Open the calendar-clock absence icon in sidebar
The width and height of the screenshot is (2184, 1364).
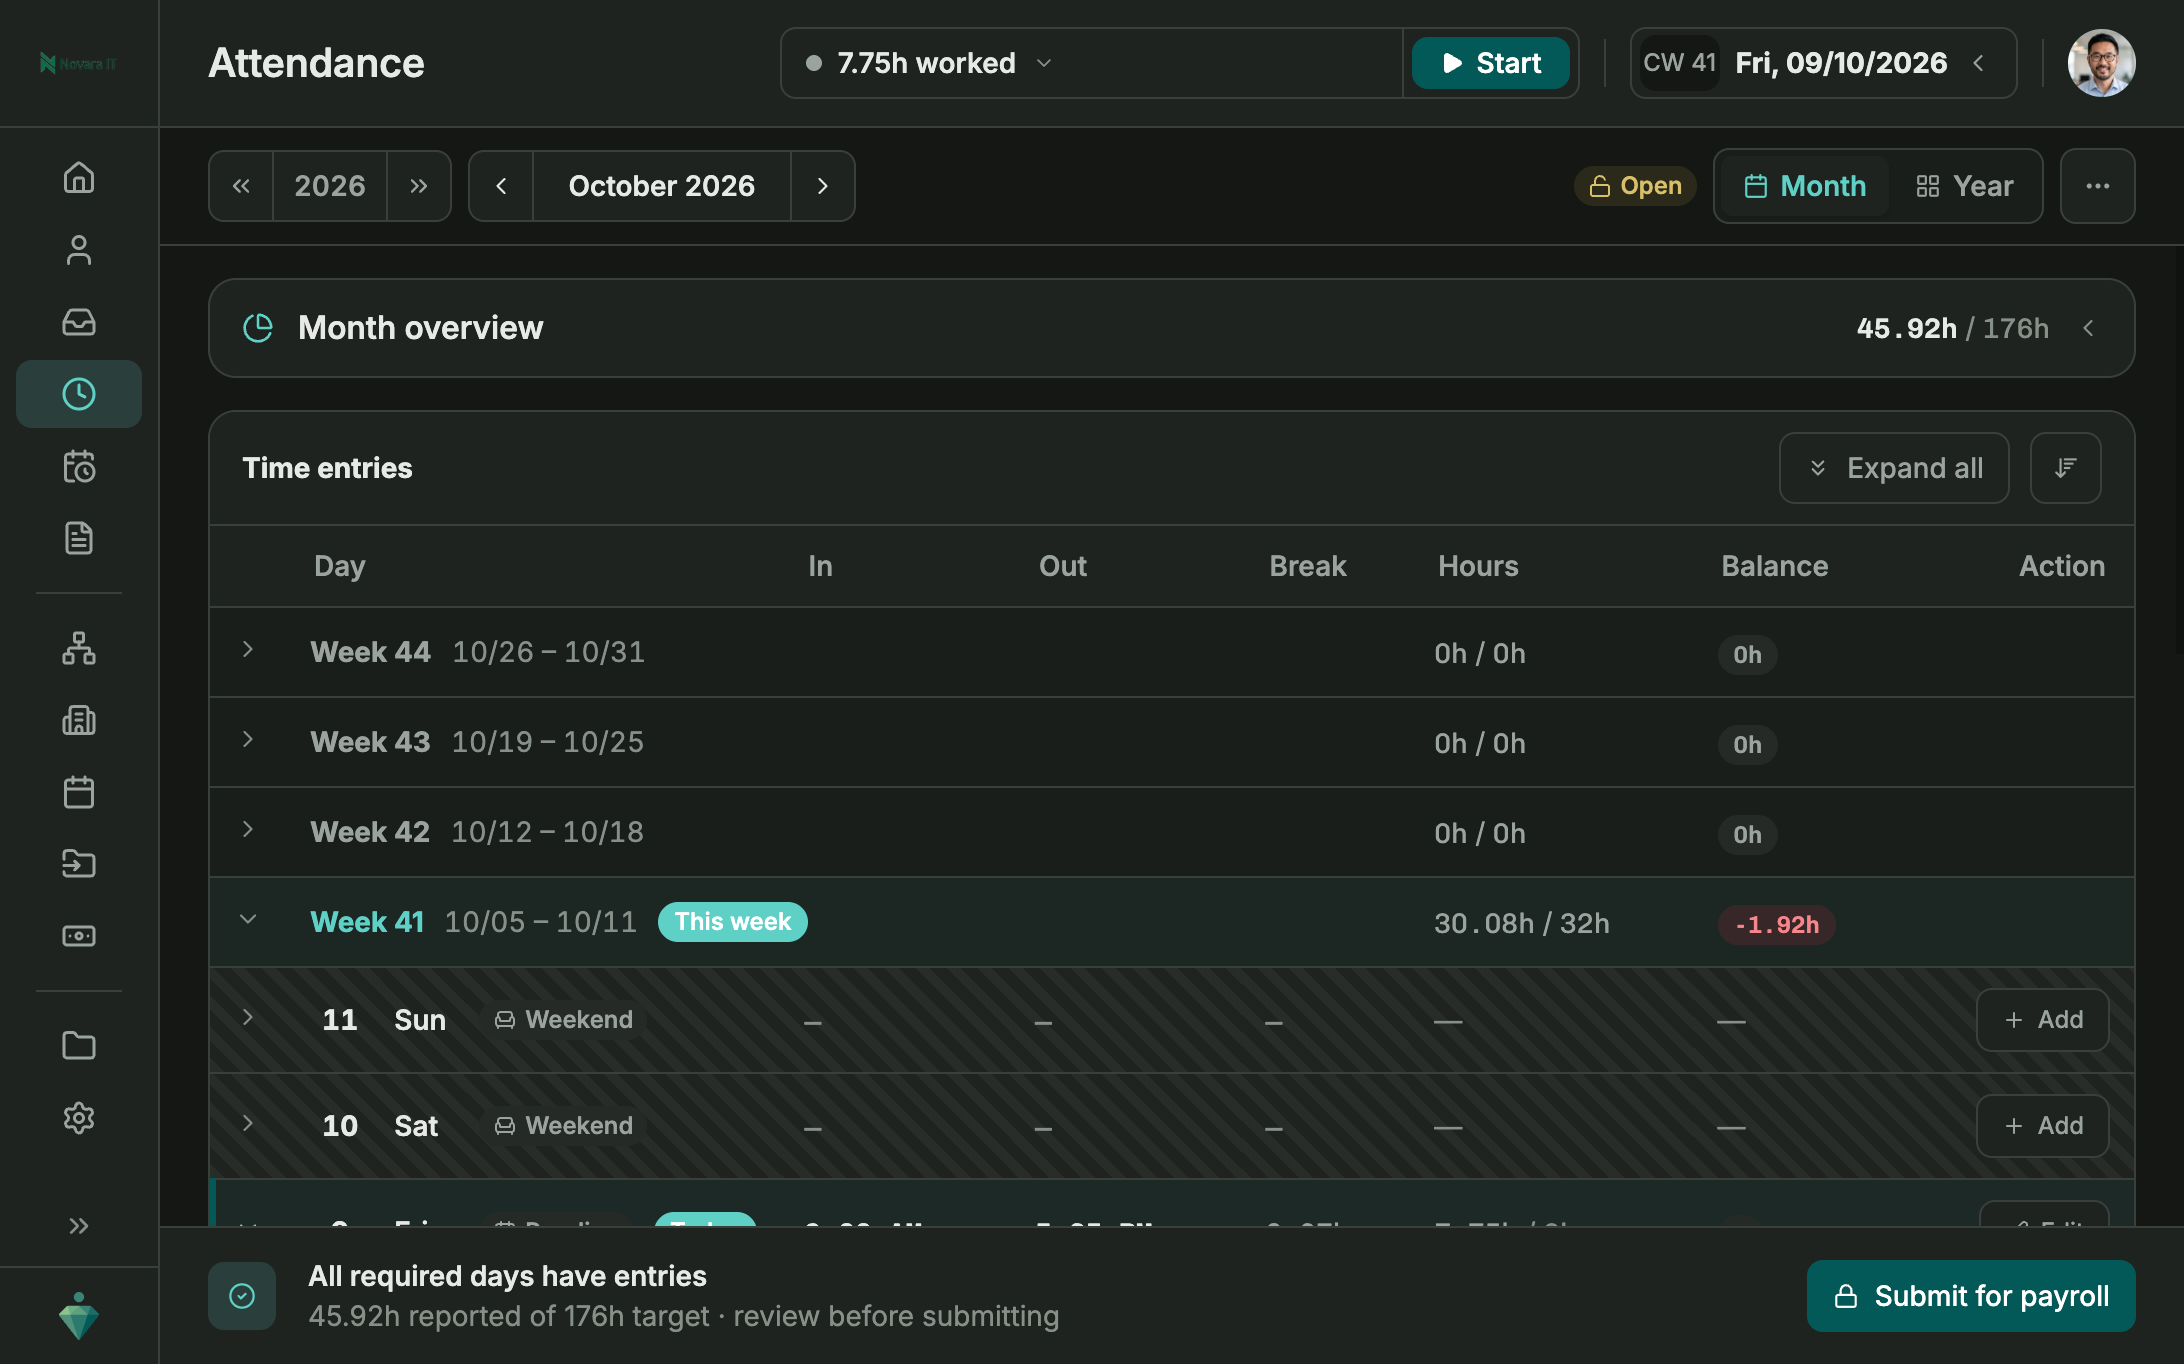79,466
